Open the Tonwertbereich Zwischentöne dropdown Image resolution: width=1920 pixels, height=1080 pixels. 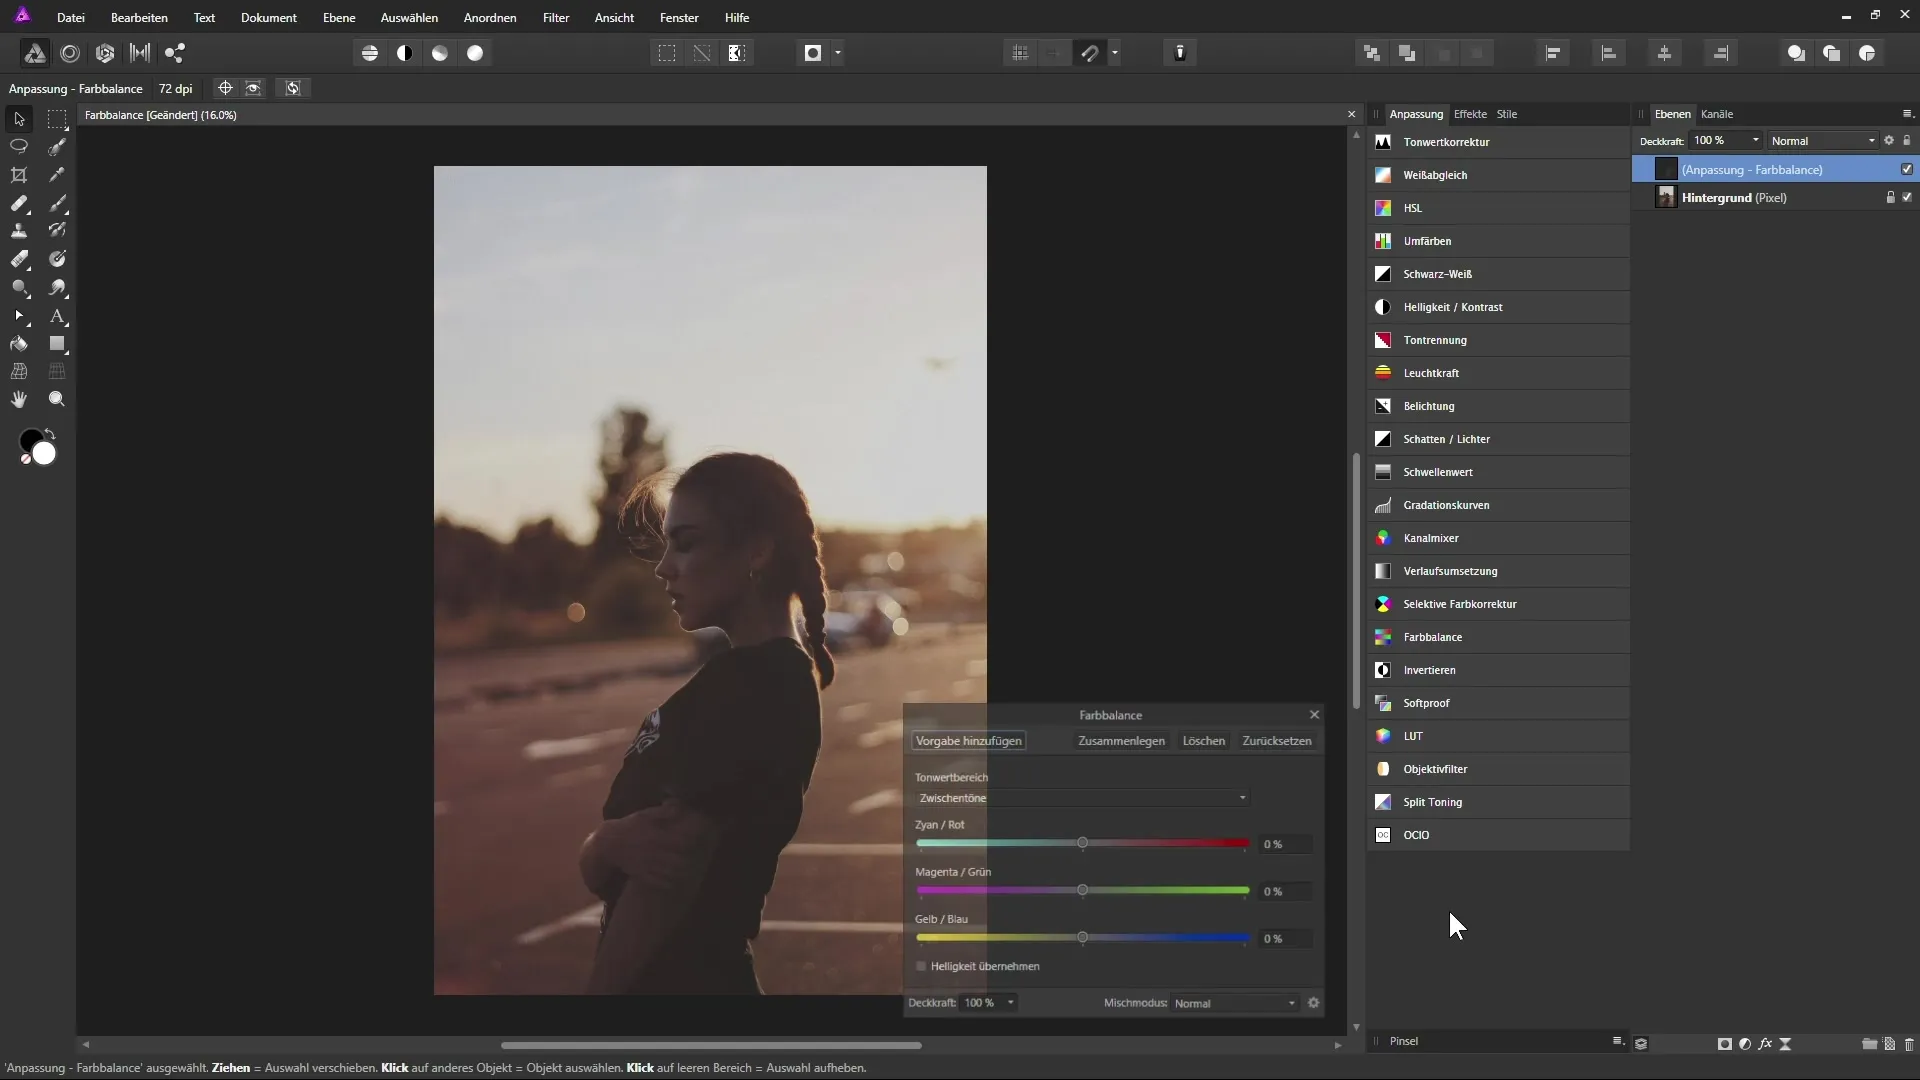pyautogui.click(x=1082, y=798)
